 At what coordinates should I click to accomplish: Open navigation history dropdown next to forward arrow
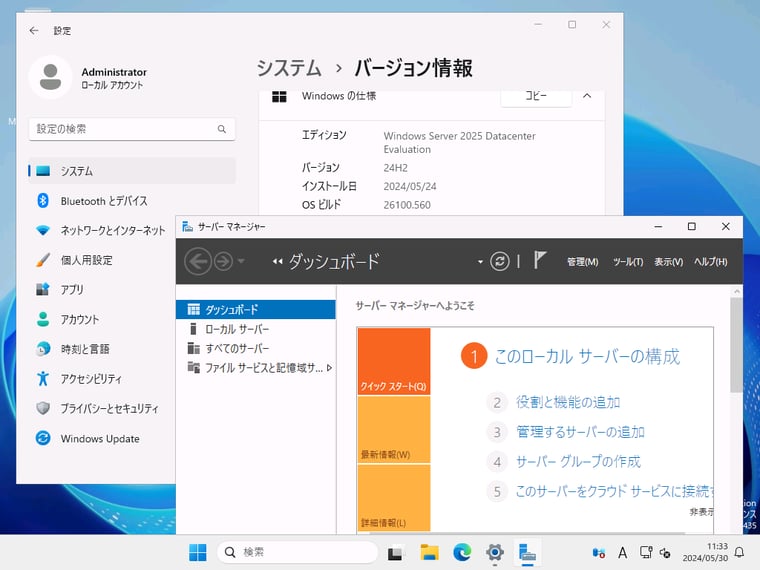coord(241,261)
